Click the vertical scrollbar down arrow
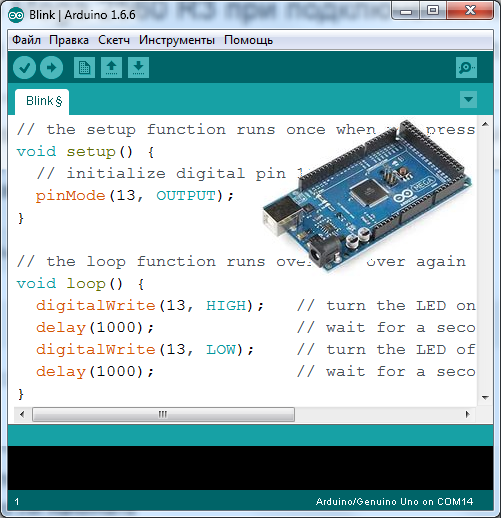502x519 pixels. [485, 397]
